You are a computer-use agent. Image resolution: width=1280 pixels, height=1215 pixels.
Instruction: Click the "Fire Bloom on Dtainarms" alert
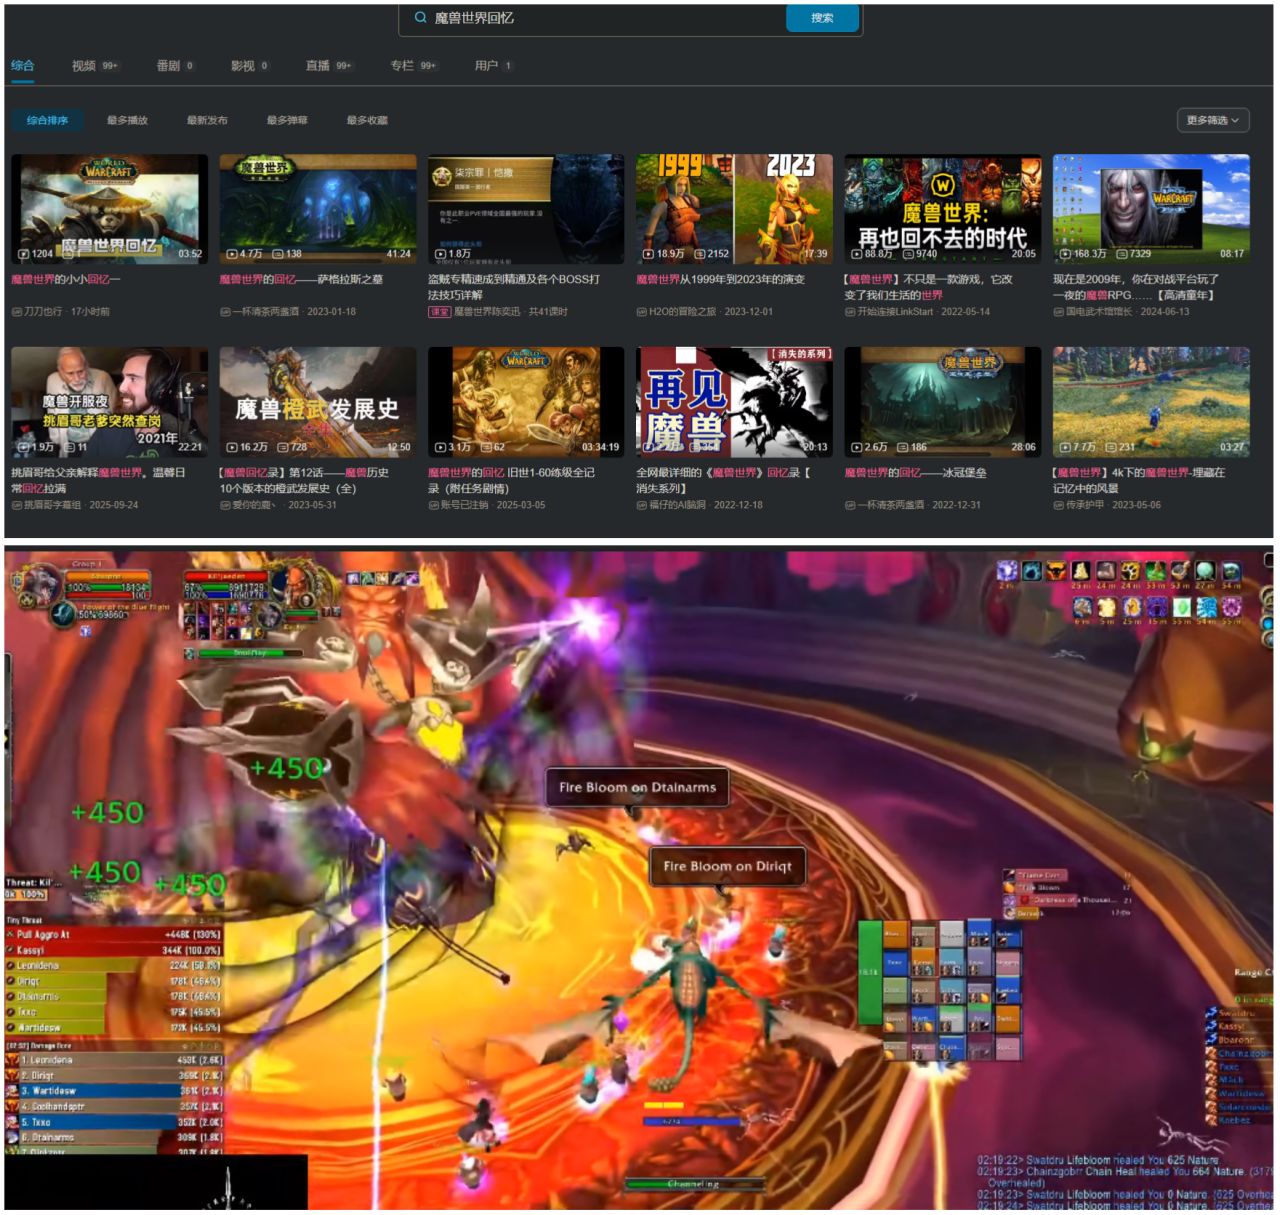click(x=637, y=787)
